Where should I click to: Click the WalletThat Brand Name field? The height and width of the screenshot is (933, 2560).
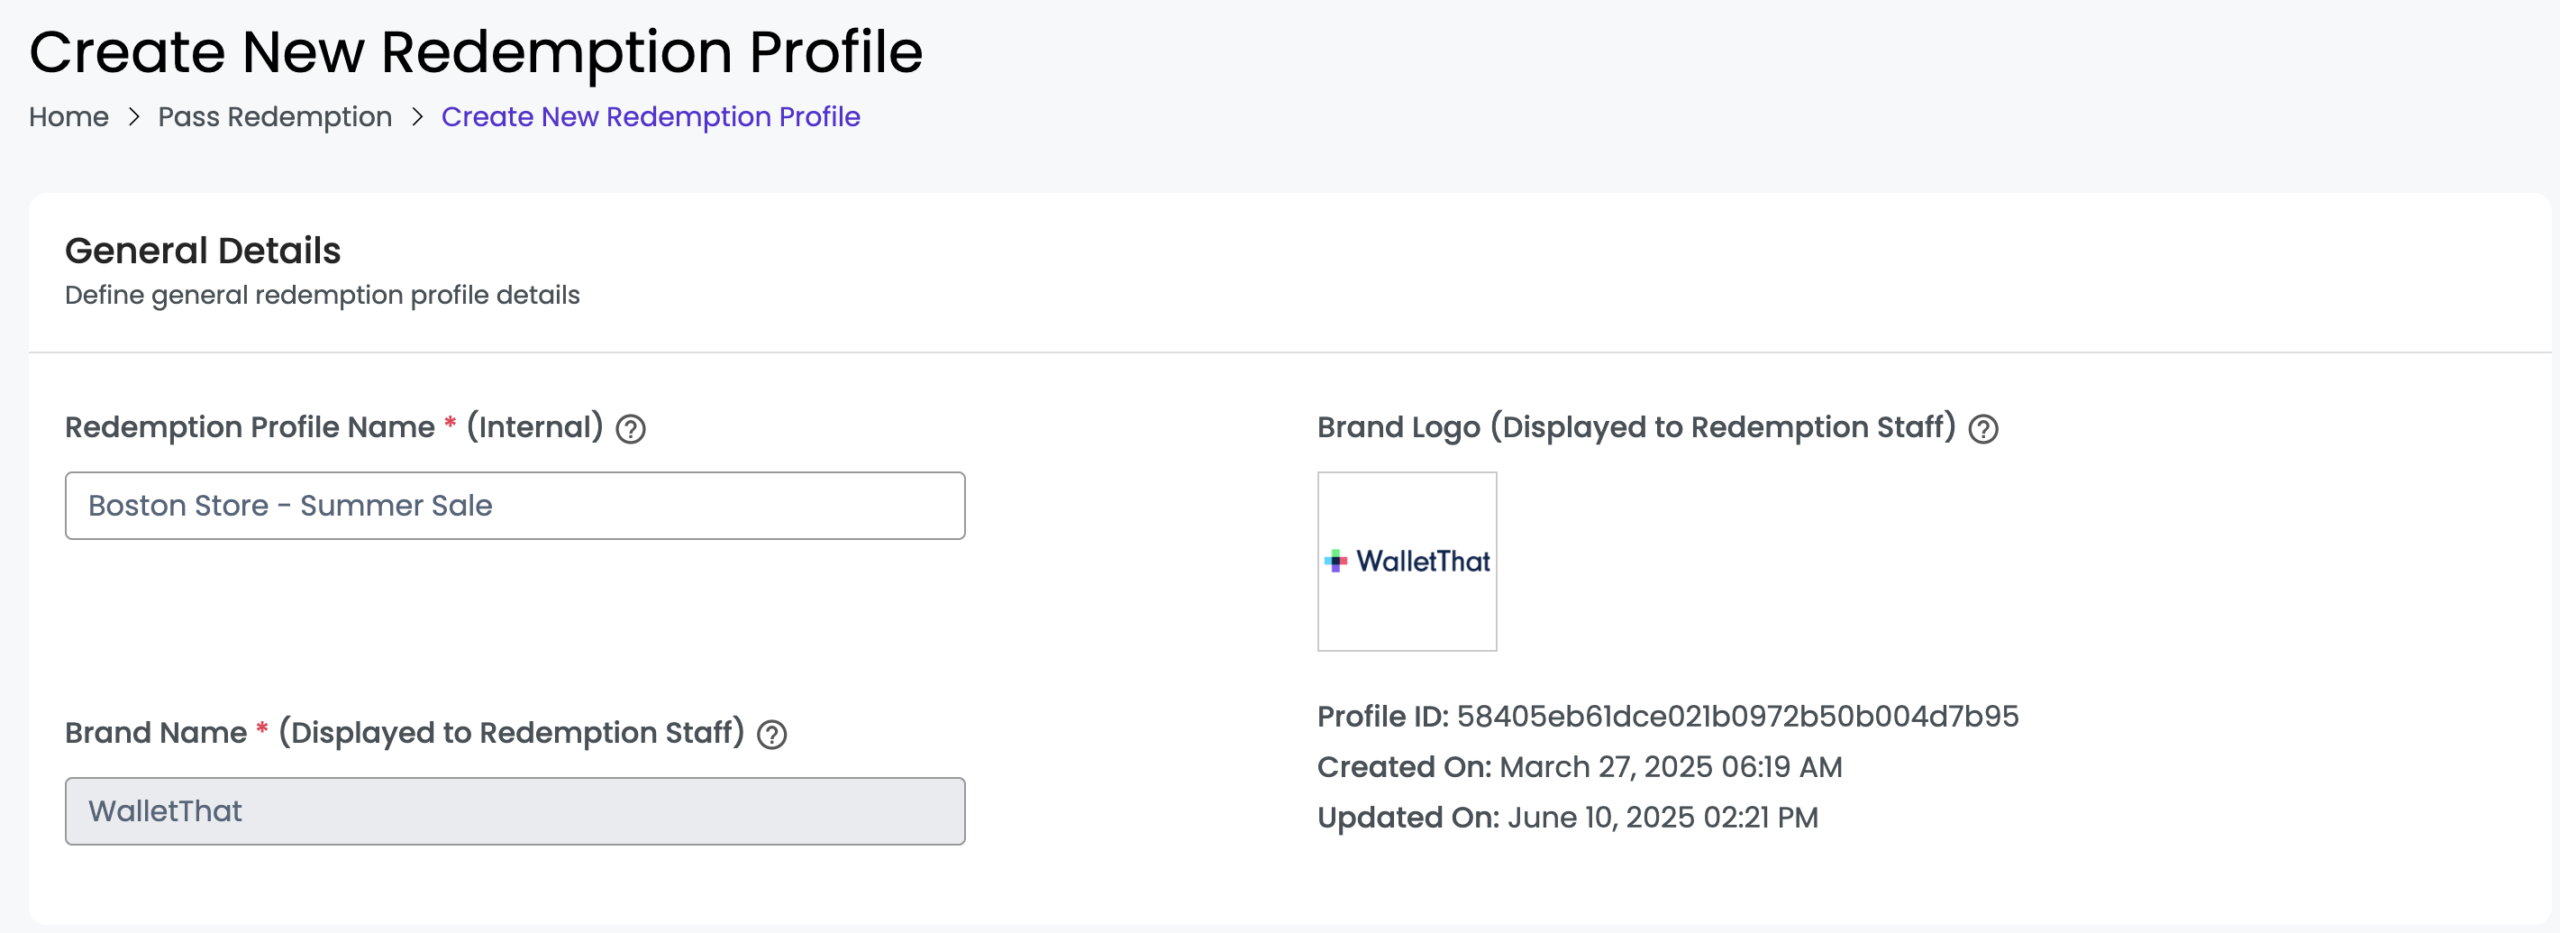coord(515,811)
